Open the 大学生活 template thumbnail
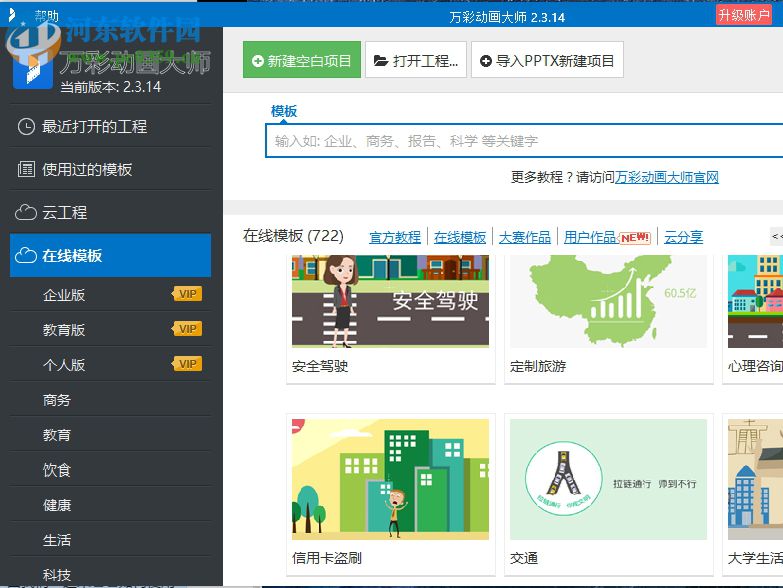The image size is (783, 588). [756, 479]
